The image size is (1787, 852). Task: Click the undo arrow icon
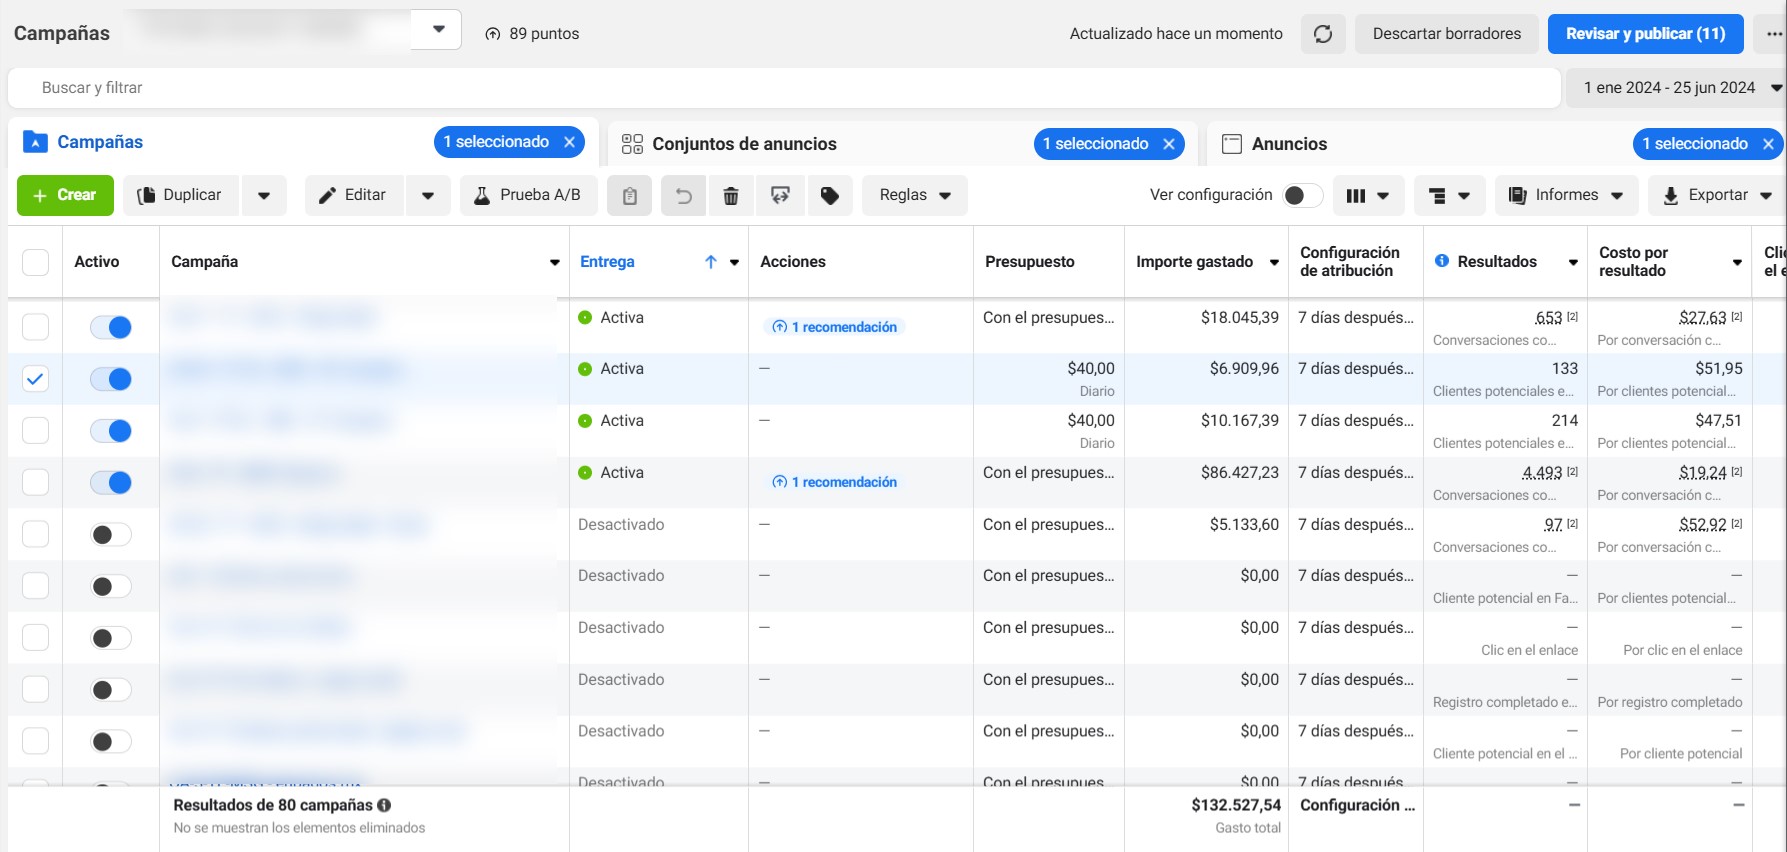(x=683, y=196)
